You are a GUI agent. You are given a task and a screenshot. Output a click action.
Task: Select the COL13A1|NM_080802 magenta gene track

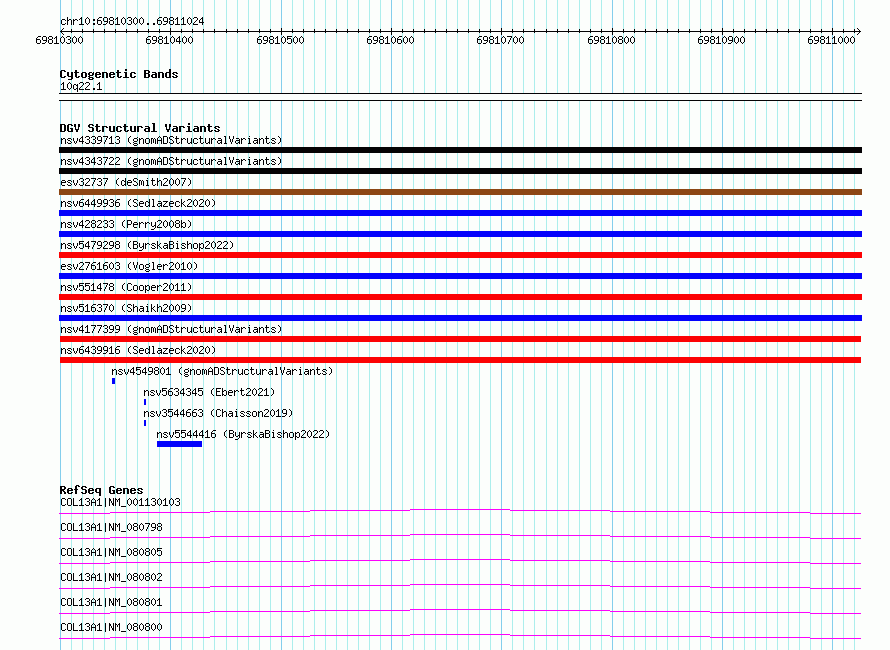point(460,586)
